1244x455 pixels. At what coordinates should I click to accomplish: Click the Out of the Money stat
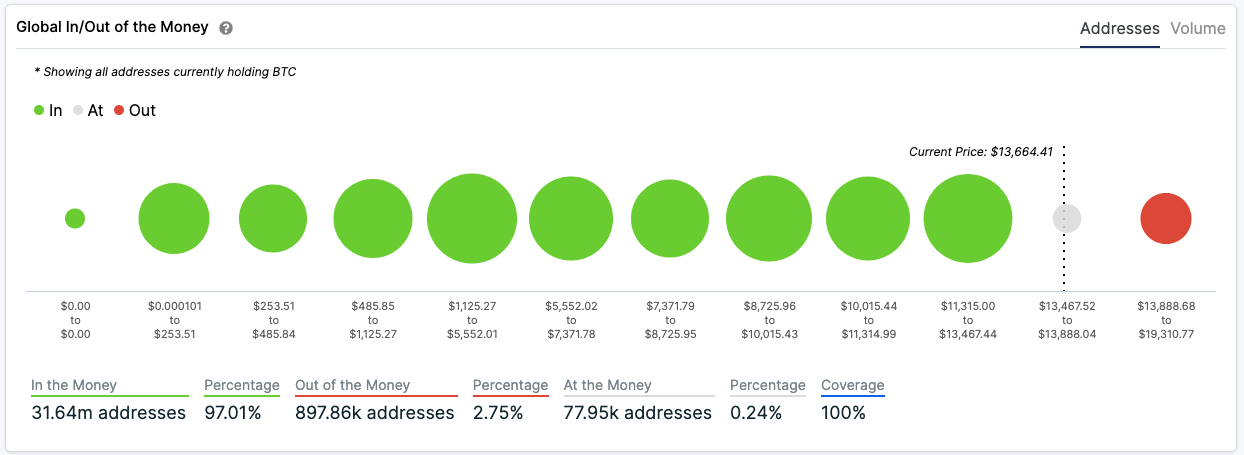375,412
